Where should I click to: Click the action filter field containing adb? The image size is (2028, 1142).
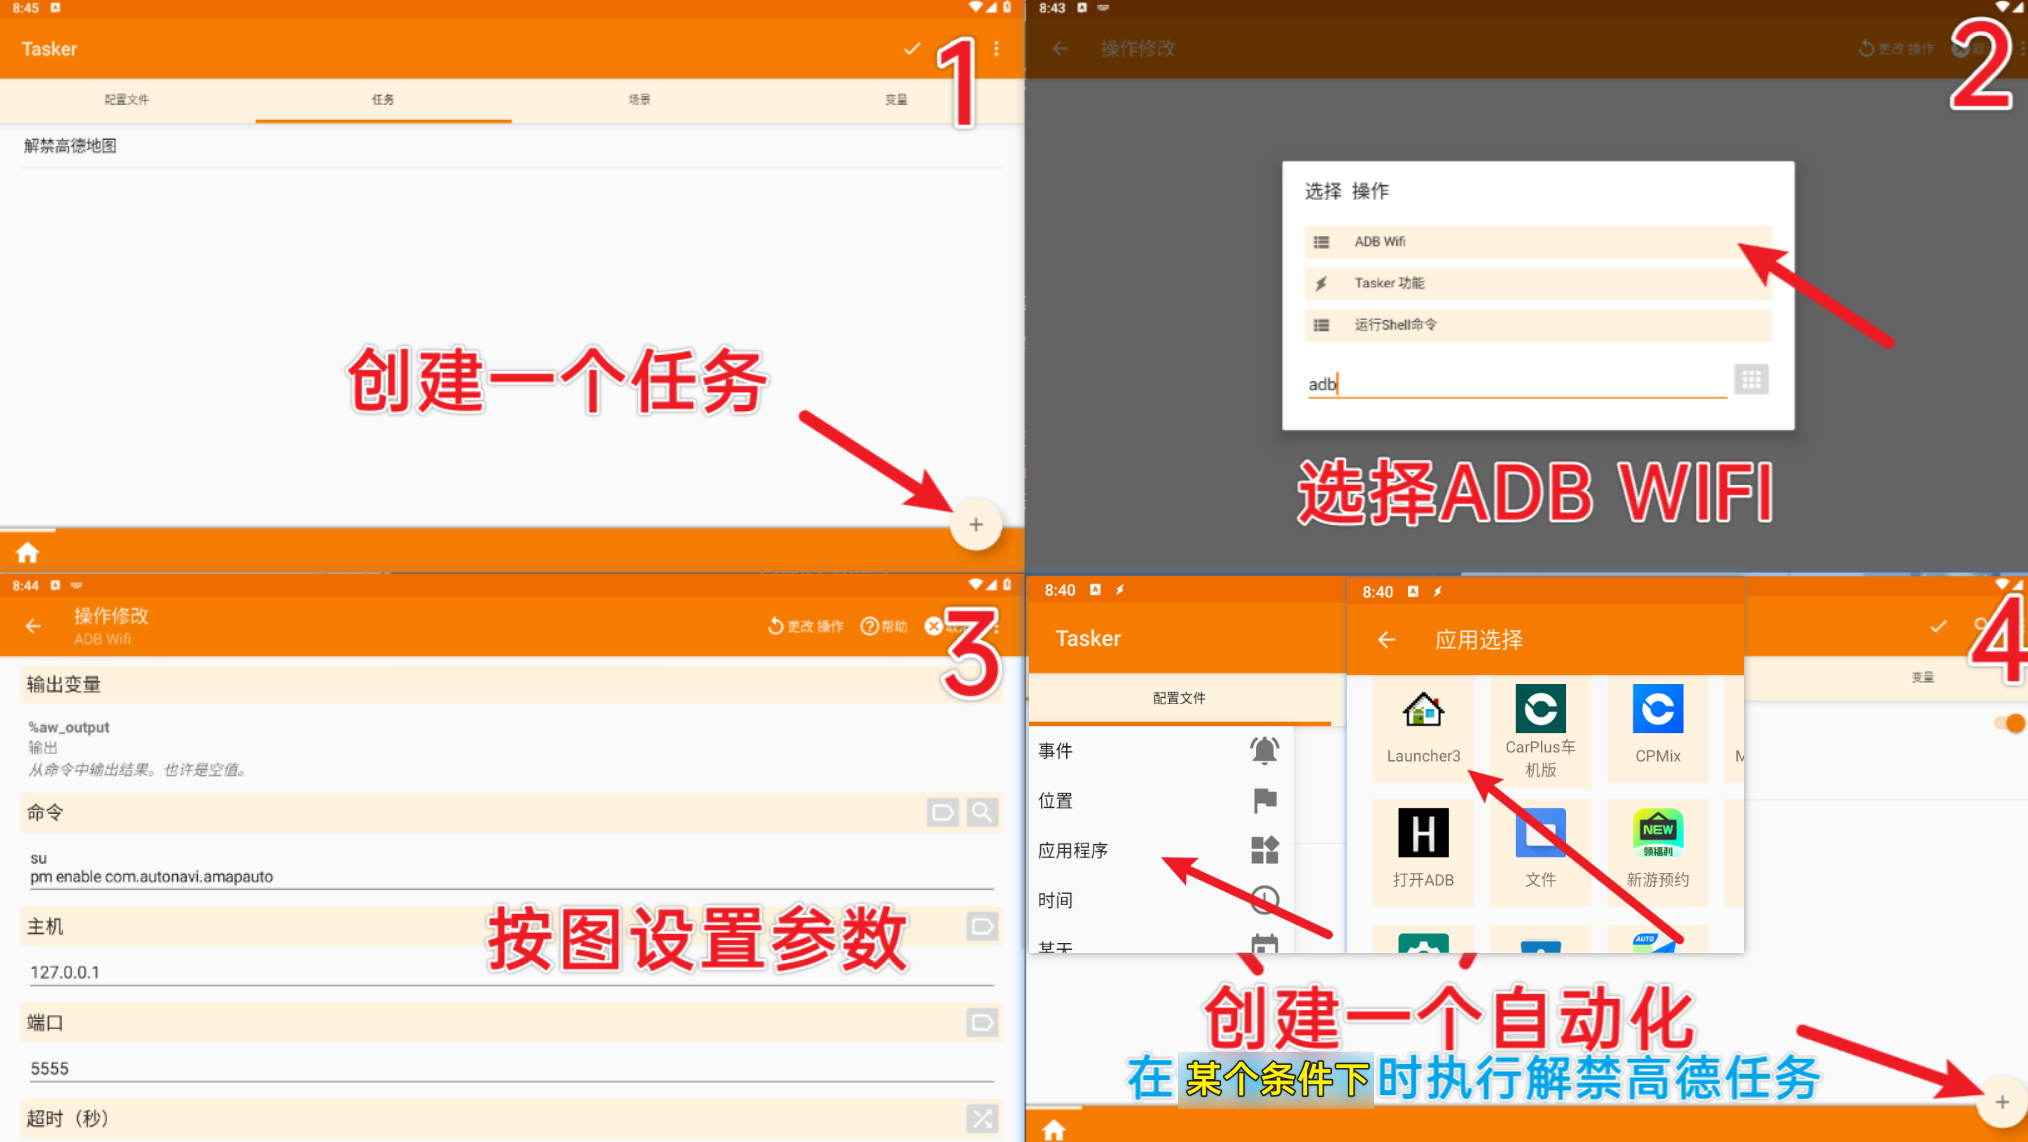click(1516, 384)
